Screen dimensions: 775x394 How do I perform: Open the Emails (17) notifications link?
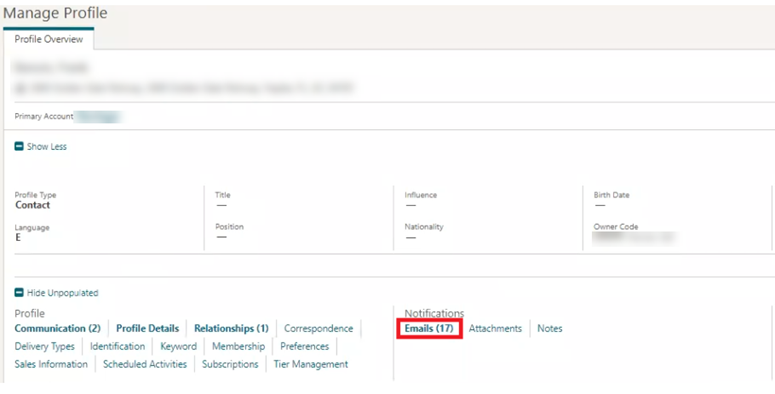pyautogui.click(x=429, y=329)
